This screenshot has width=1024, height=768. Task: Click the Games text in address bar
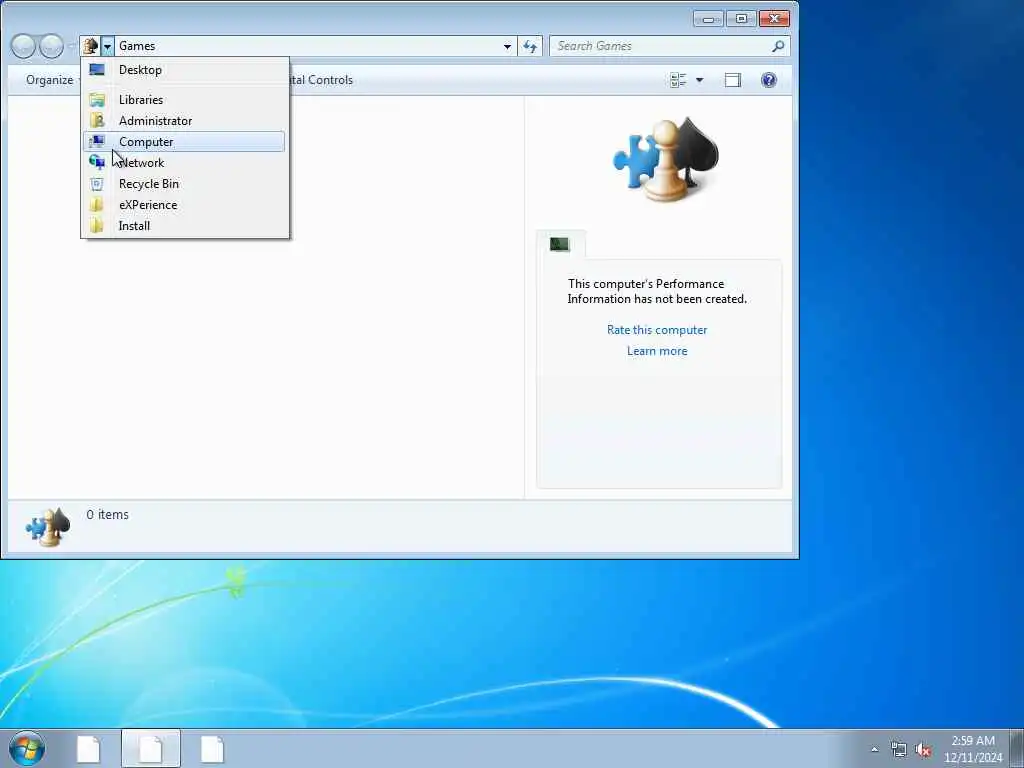click(x=137, y=46)
